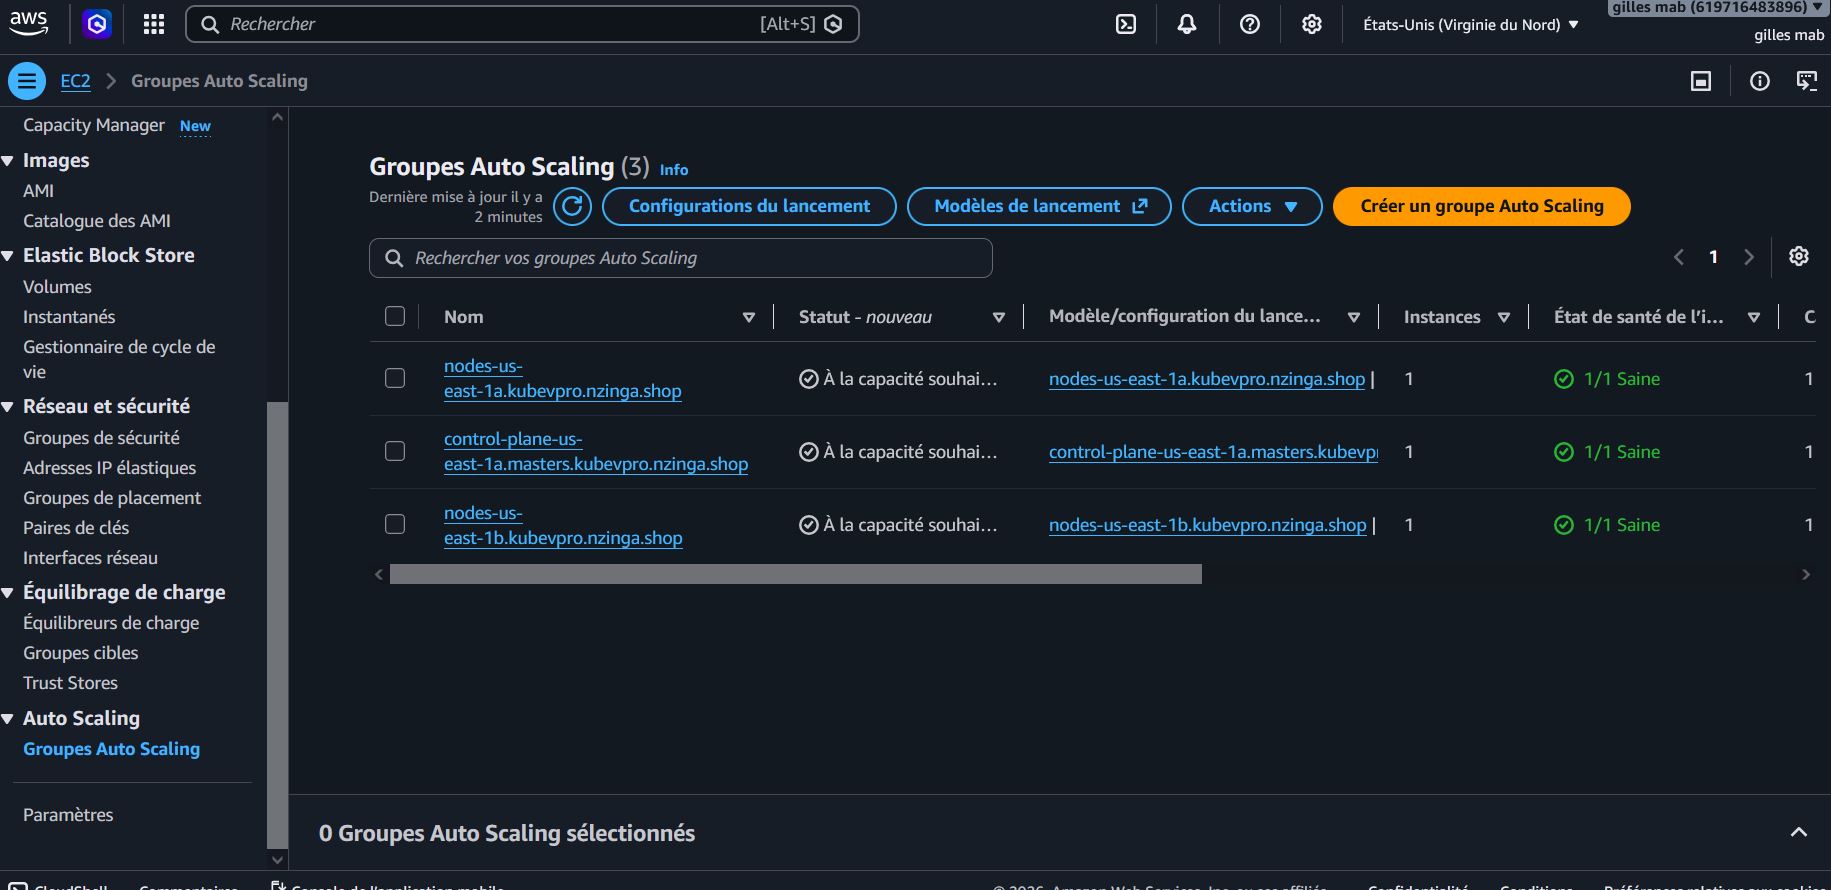Go to Volumes in sidebar
This screenshot has height=890, width=1831.
pos(57,286)
